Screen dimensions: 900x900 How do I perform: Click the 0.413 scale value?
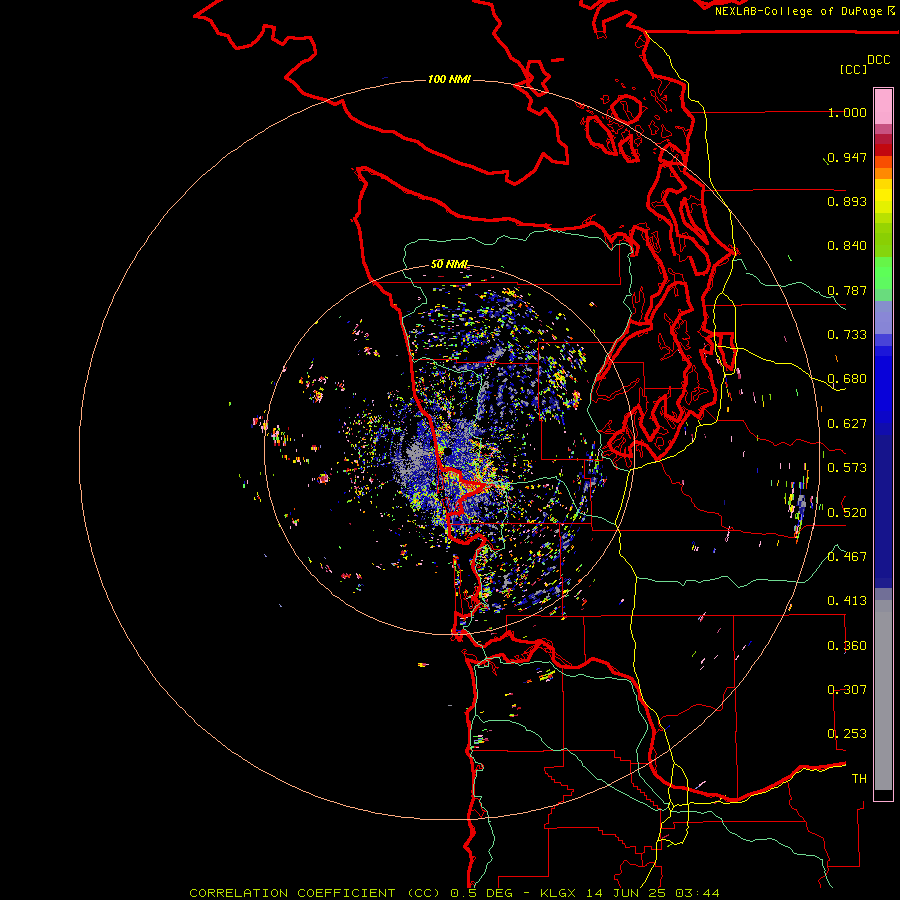click(847, 601)
